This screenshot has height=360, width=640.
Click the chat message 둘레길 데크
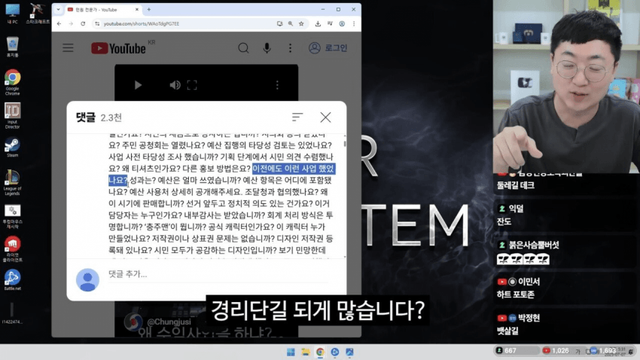(516, 185)
